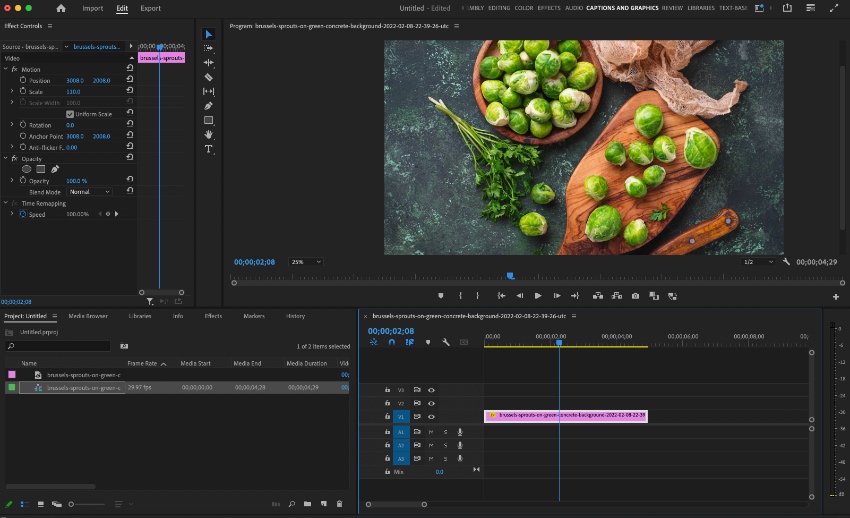
Task: Expand the Speed property
Action: (12, 214)
